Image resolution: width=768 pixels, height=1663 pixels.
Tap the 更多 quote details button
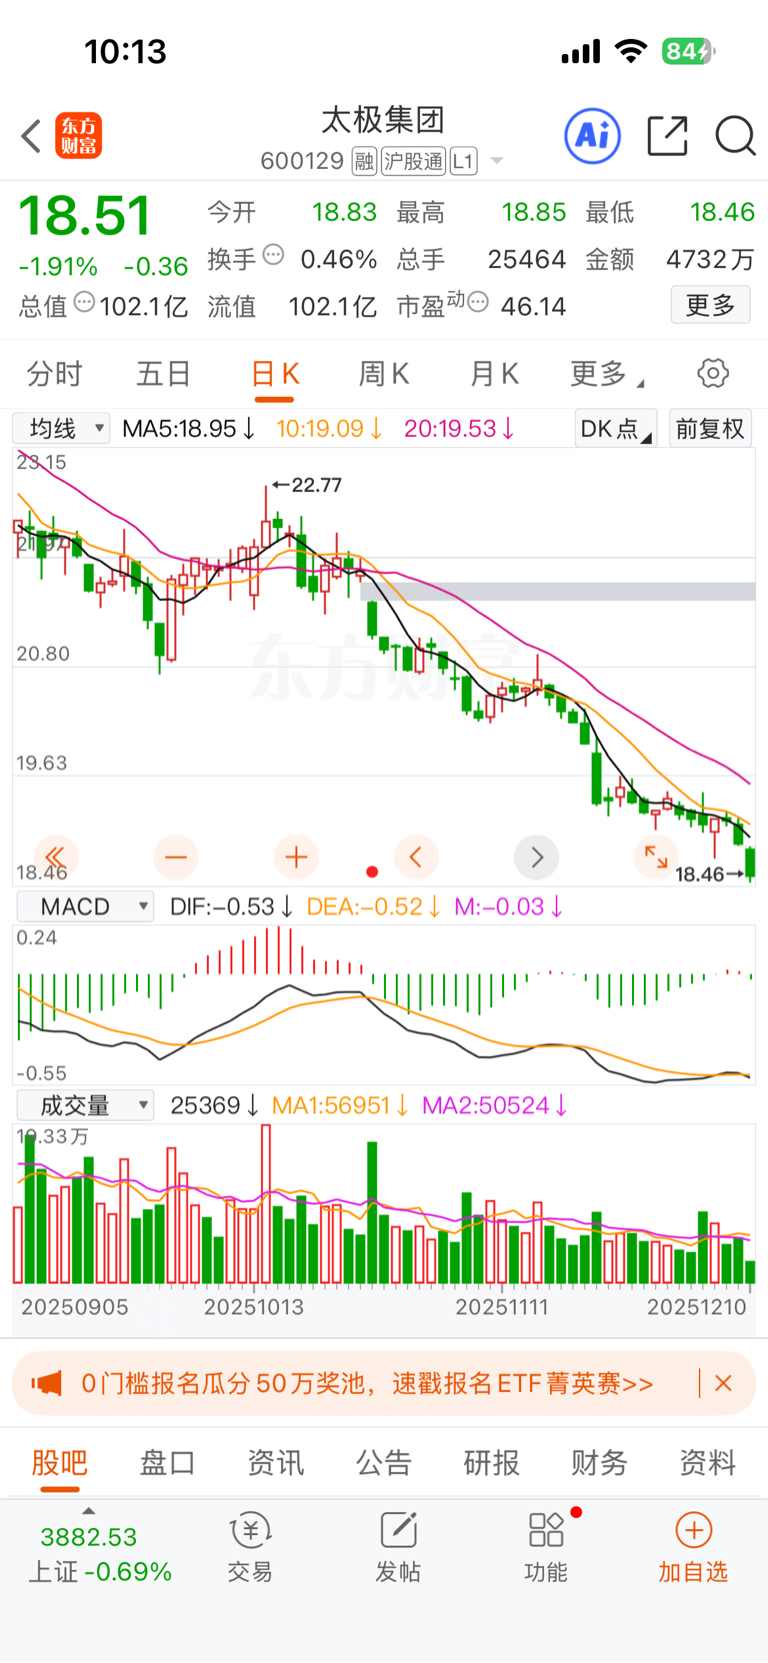point(710,305)
